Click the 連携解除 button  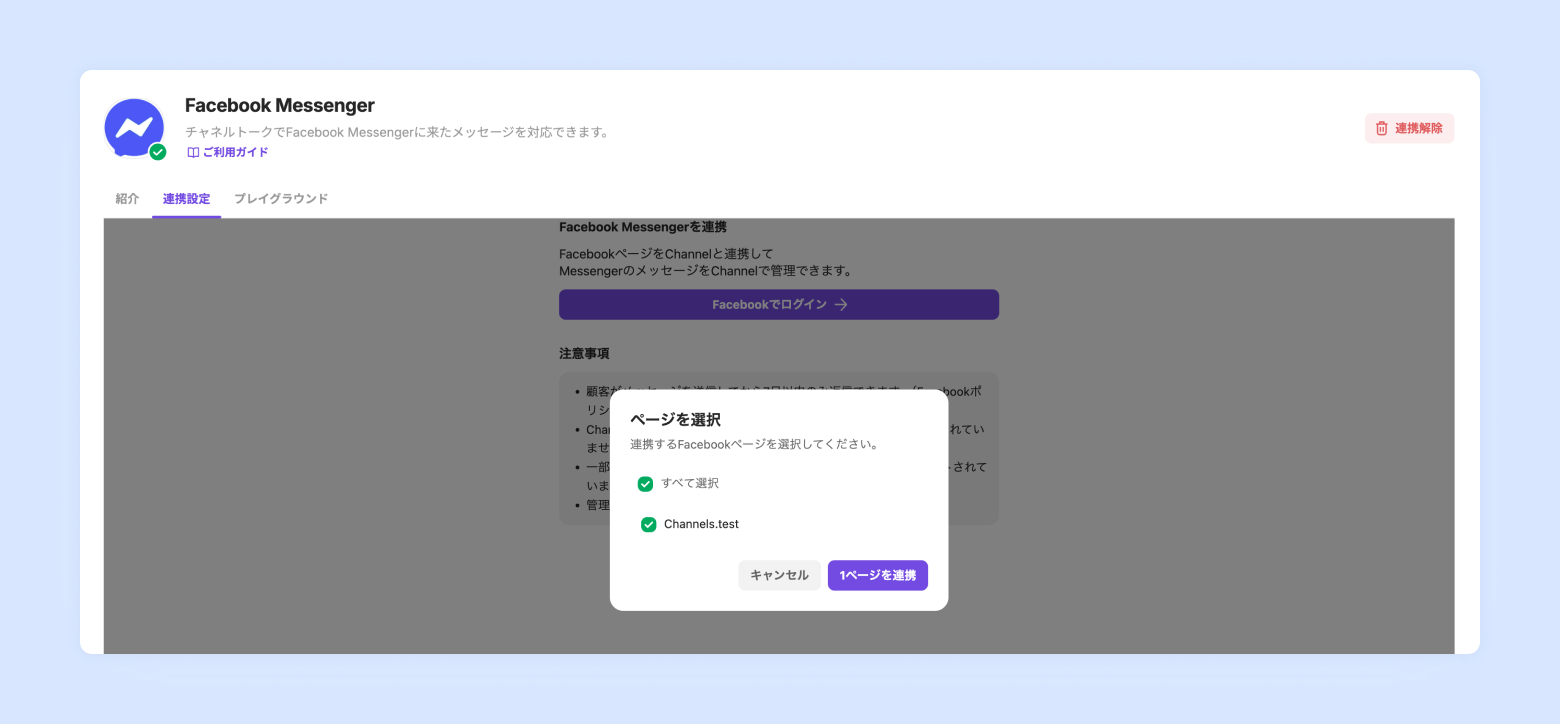tap(1409, 128)
